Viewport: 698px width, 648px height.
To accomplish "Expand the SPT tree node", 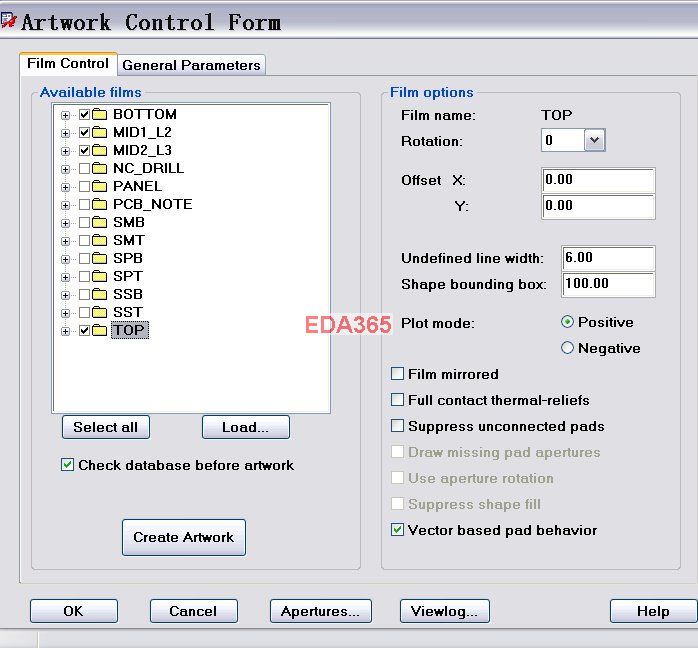I will [x=65, y=278].
